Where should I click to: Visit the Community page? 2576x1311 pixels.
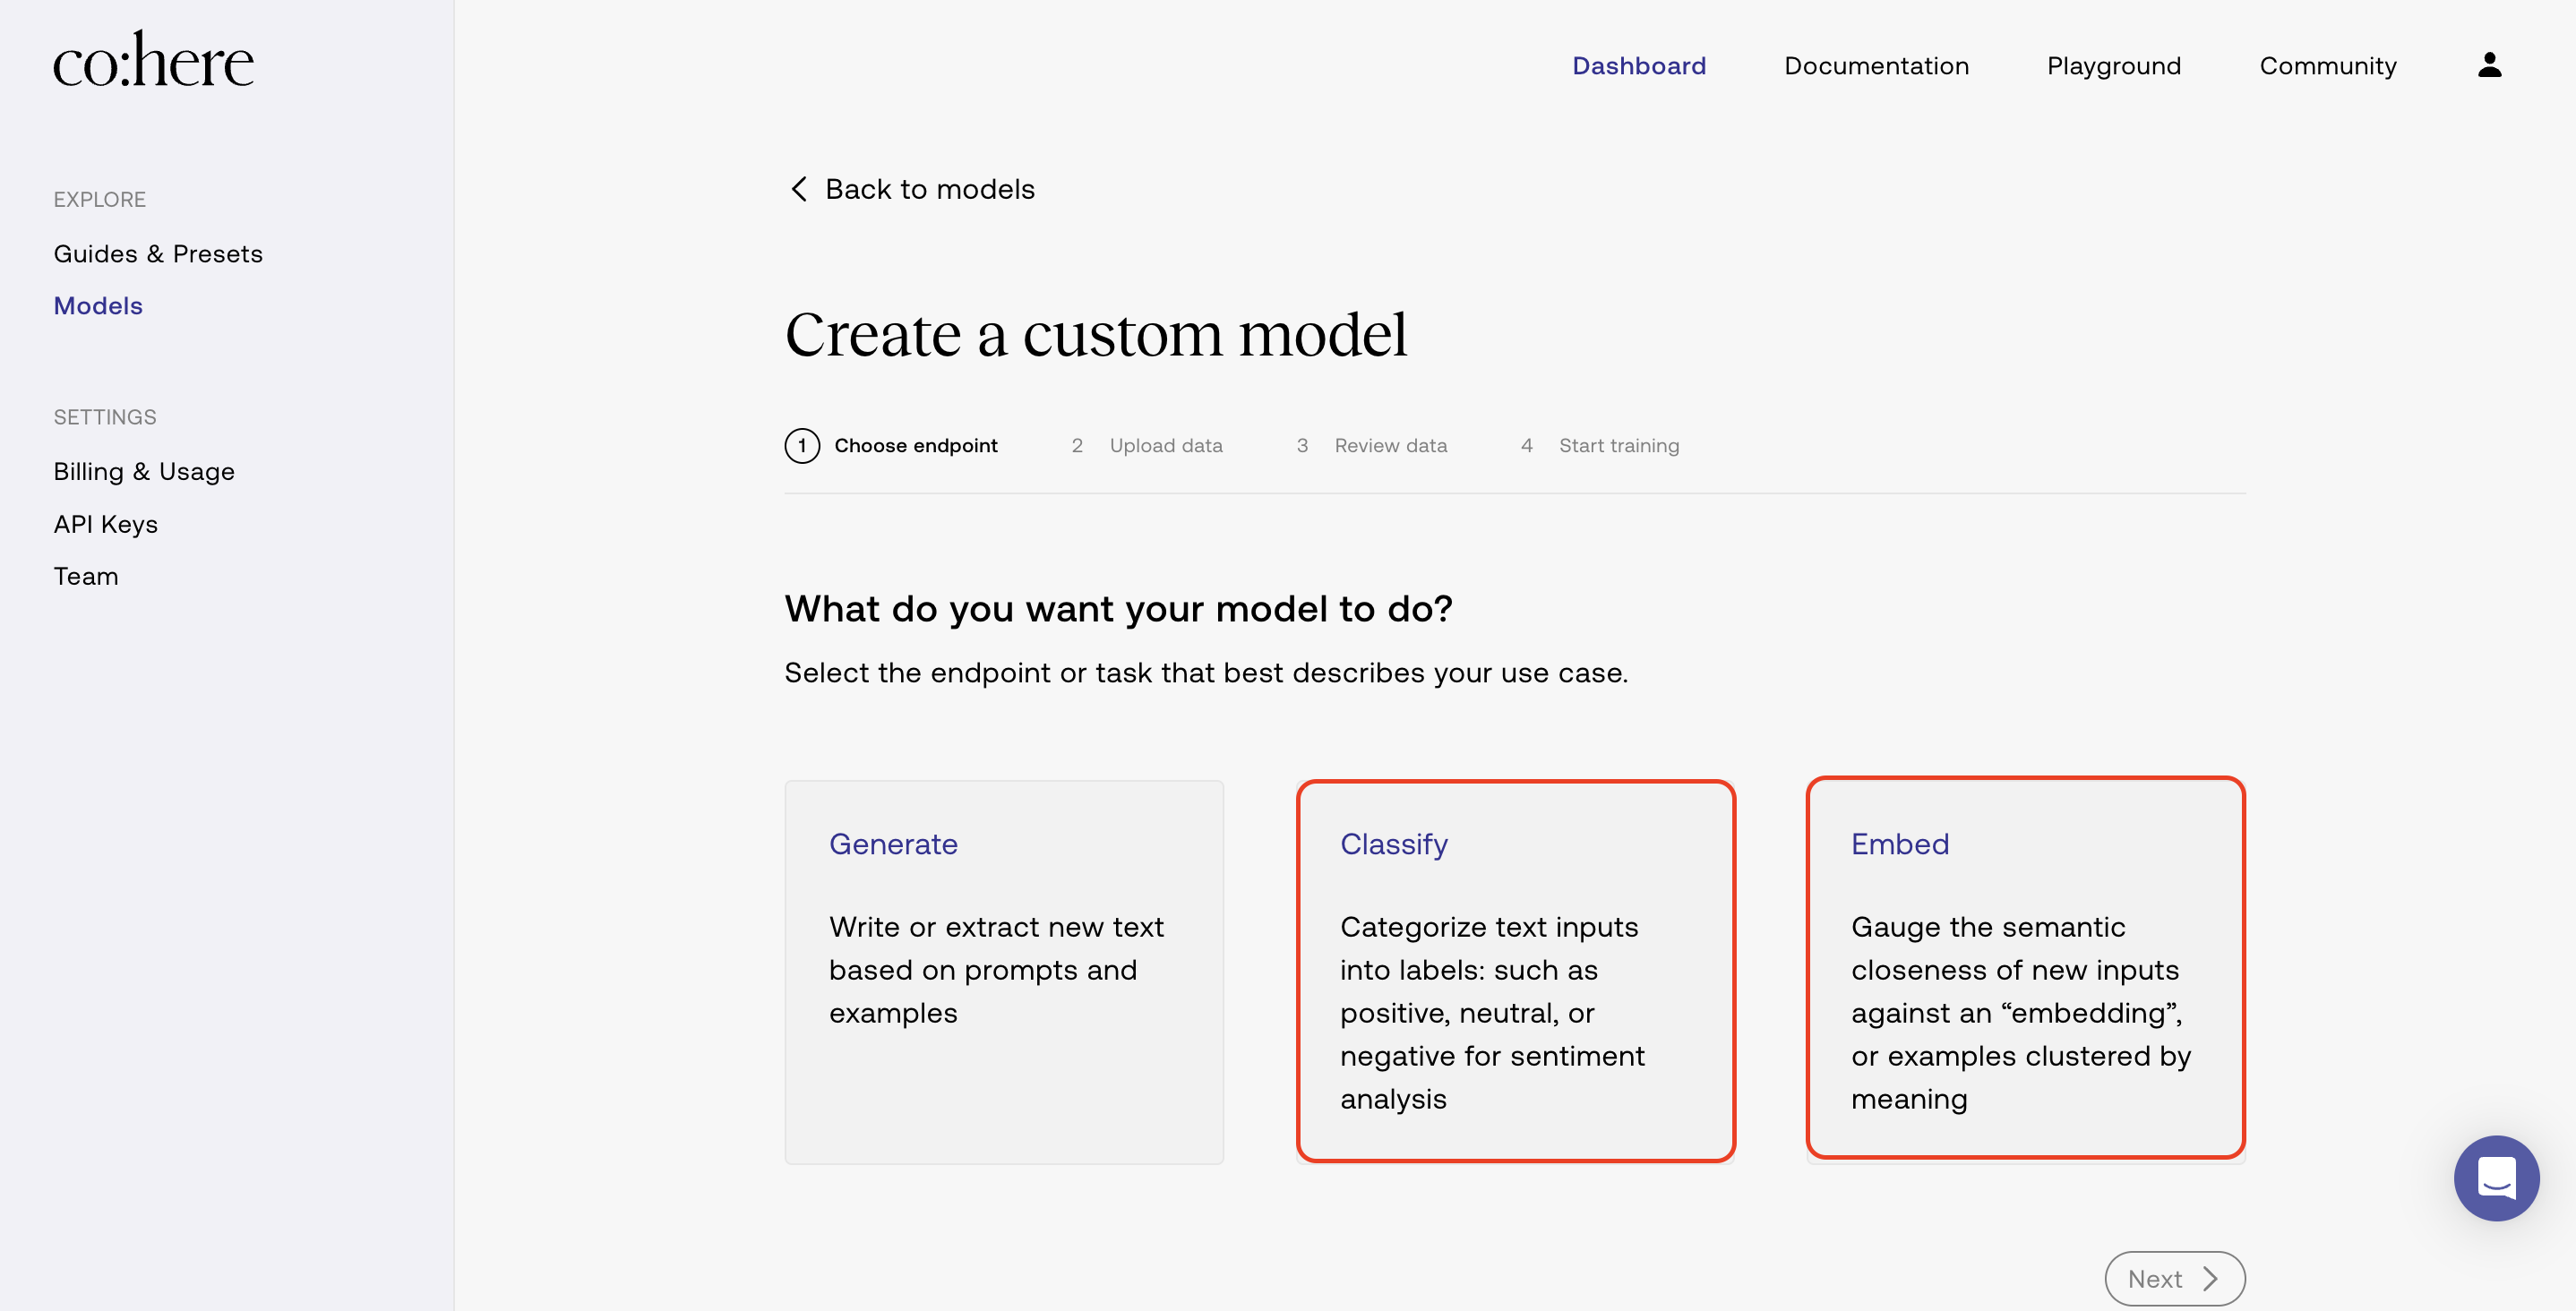coord(2327,66)
